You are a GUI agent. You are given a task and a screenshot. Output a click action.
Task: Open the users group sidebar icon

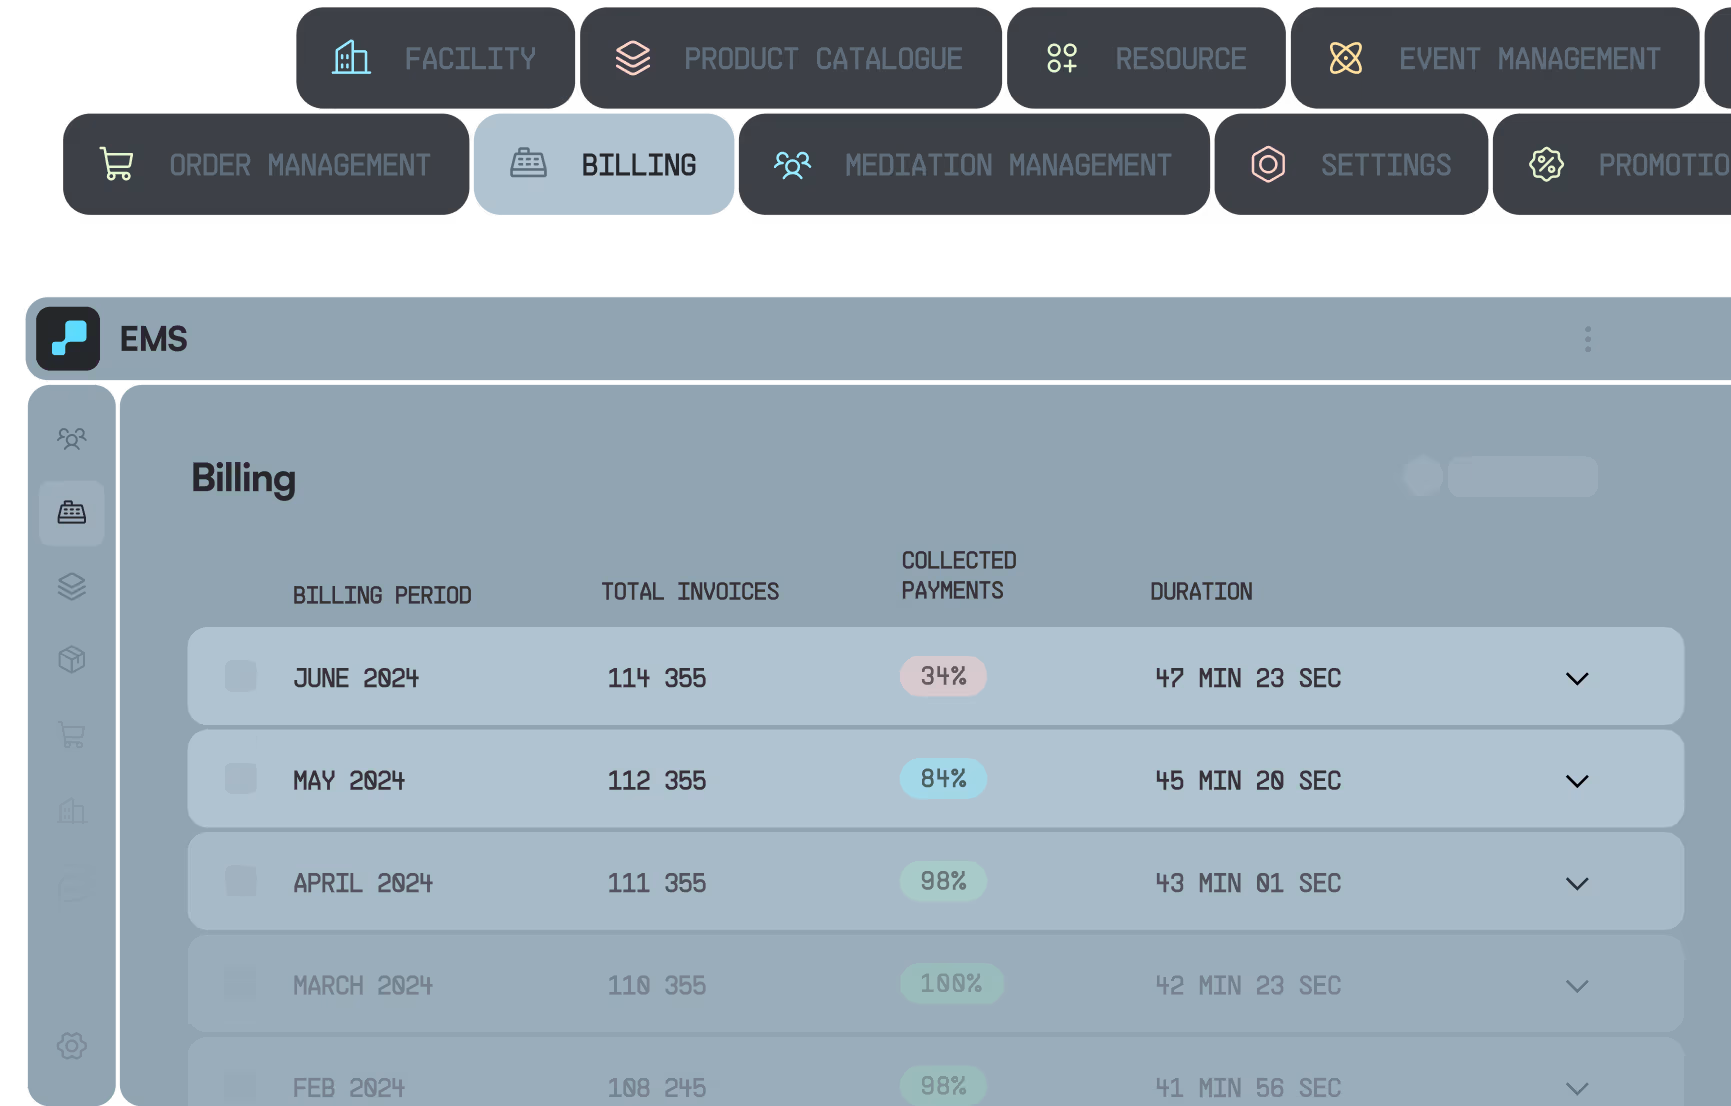72,439
